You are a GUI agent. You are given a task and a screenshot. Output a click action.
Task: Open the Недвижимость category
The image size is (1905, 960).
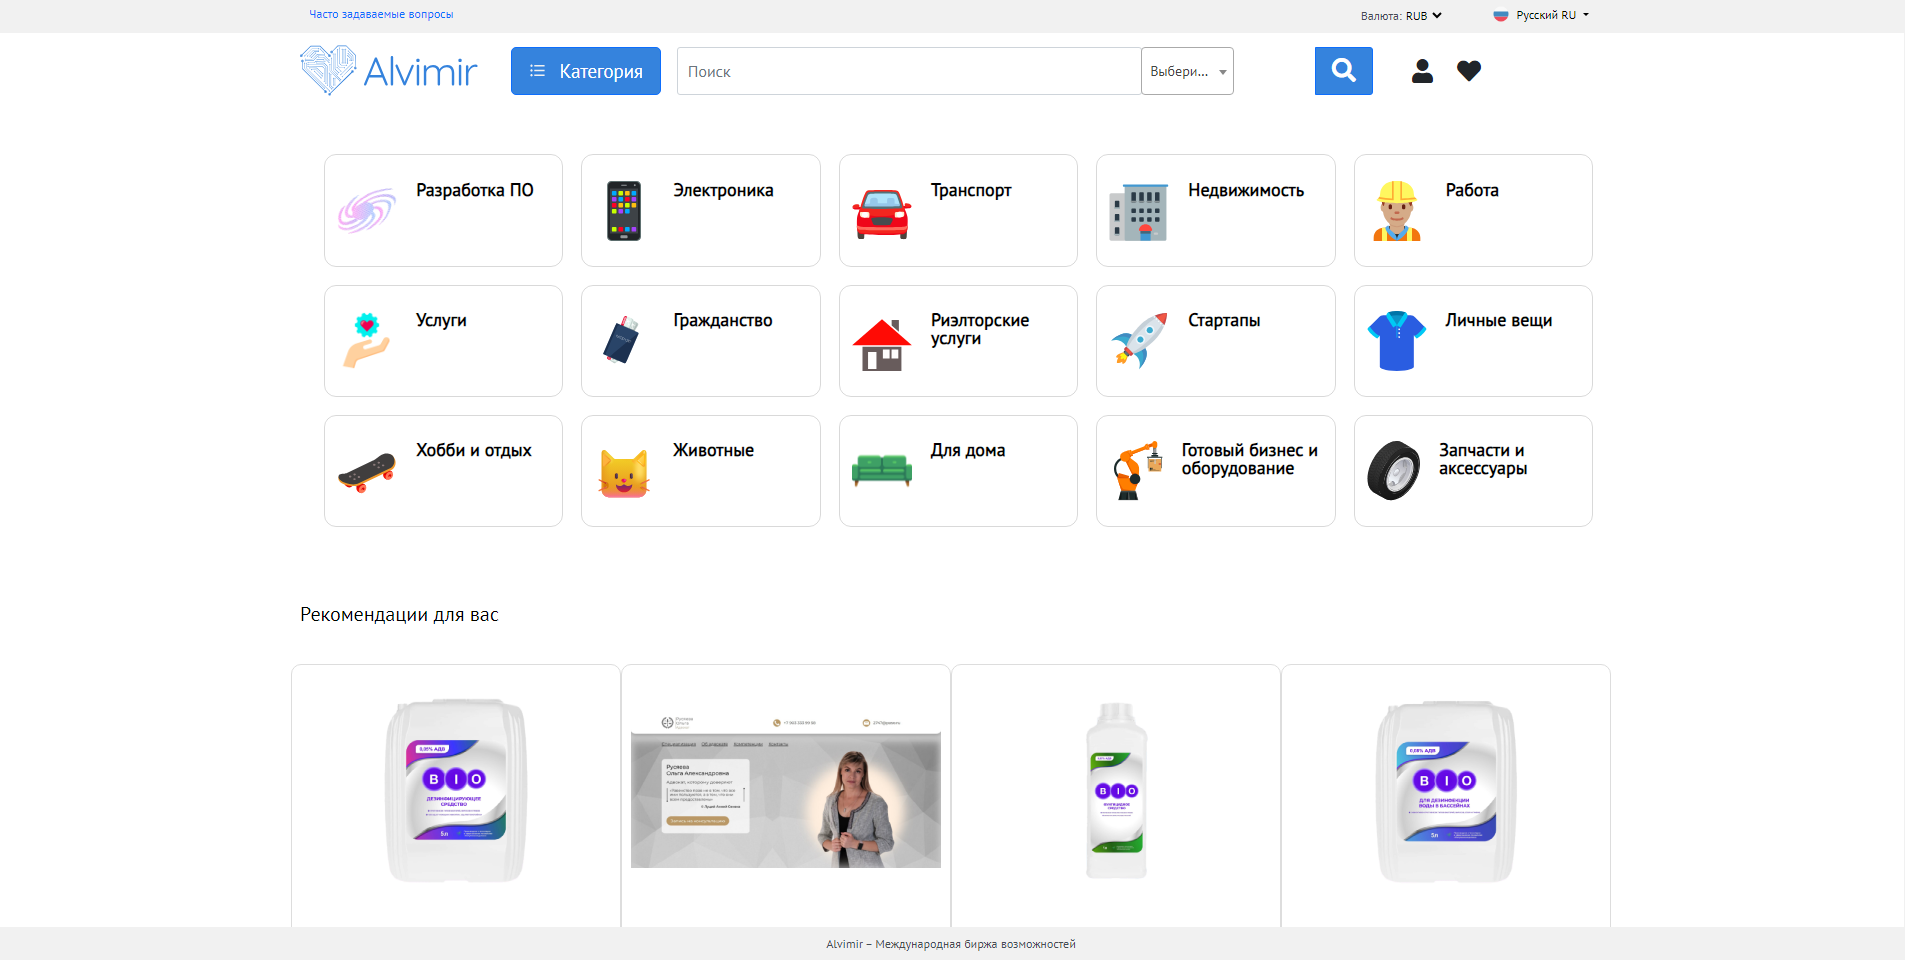[1245, 191]
